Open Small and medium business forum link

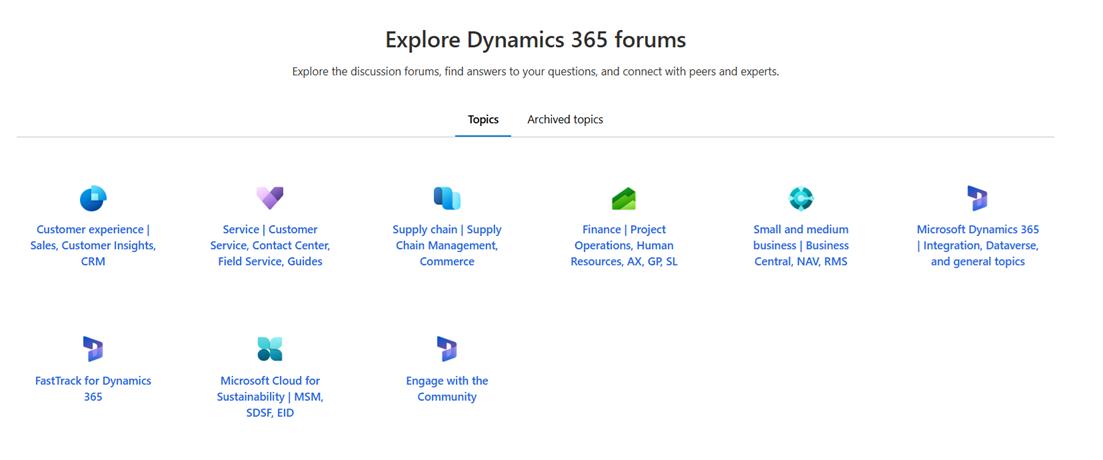(801, 245)
